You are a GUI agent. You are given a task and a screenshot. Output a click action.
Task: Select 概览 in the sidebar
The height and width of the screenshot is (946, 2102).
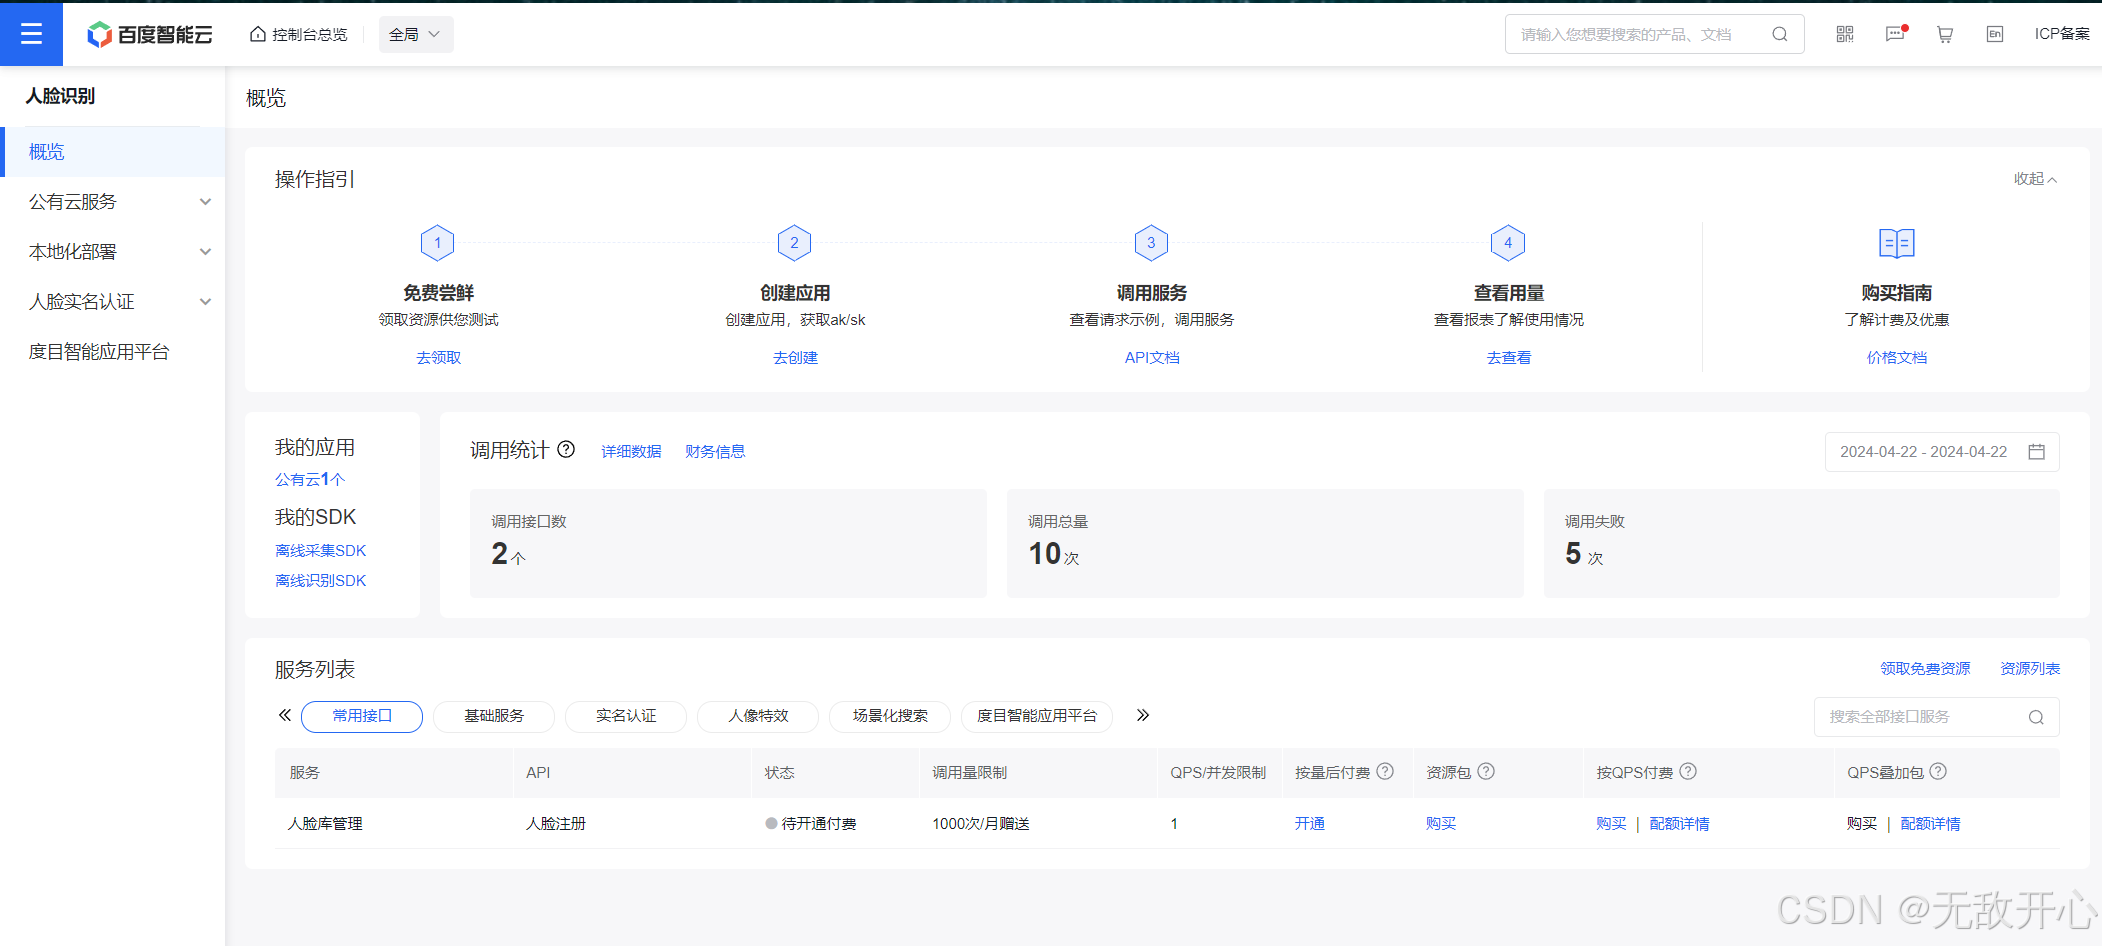[112, 152]
